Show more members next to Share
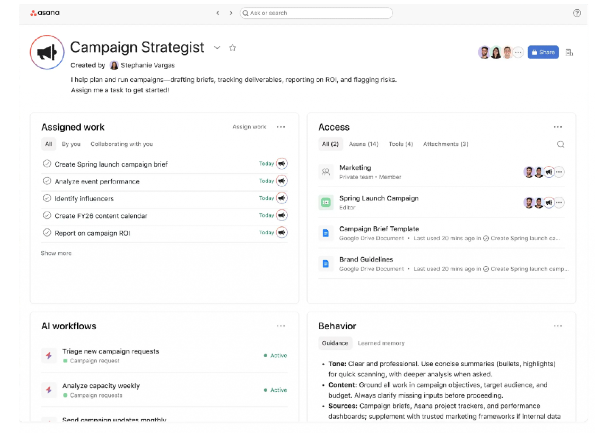Image resolution: width=600 pixels, height=433 pixels. tap(518, 52)
